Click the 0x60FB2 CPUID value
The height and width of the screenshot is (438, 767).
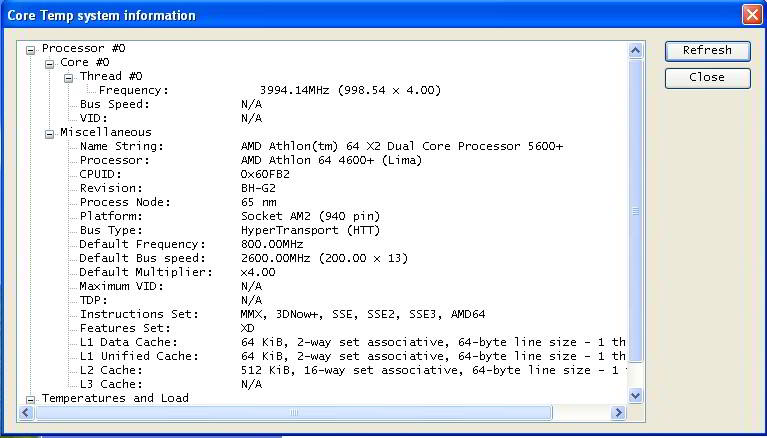pos(266,174)
